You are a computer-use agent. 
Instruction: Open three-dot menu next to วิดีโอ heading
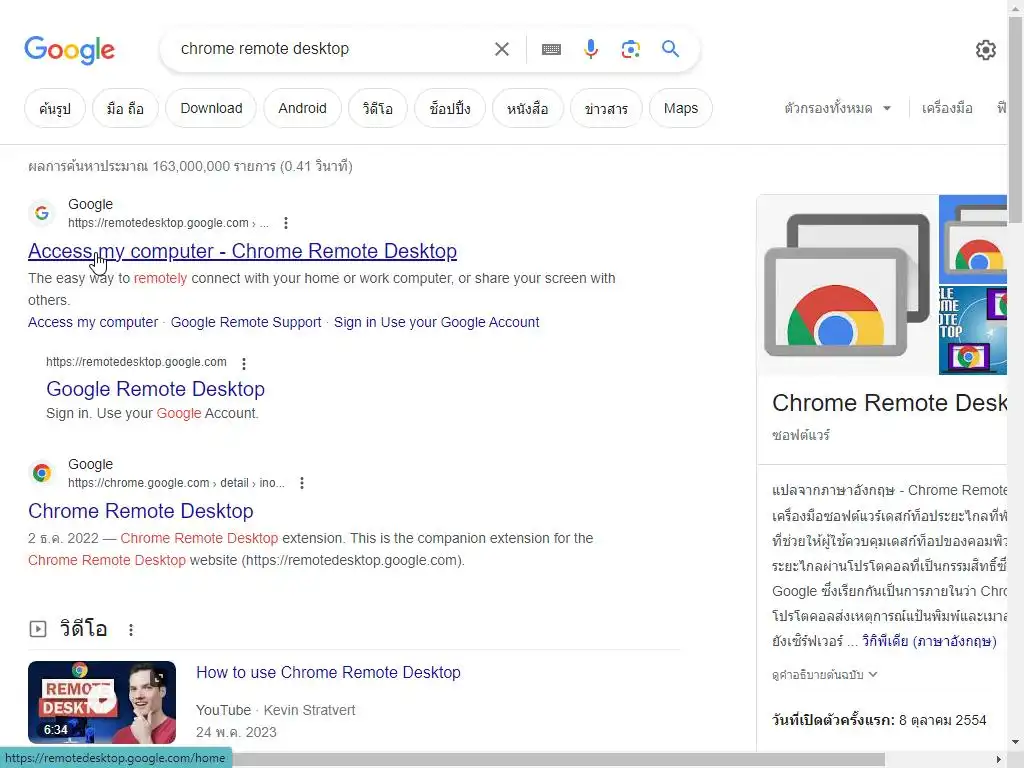131,630
